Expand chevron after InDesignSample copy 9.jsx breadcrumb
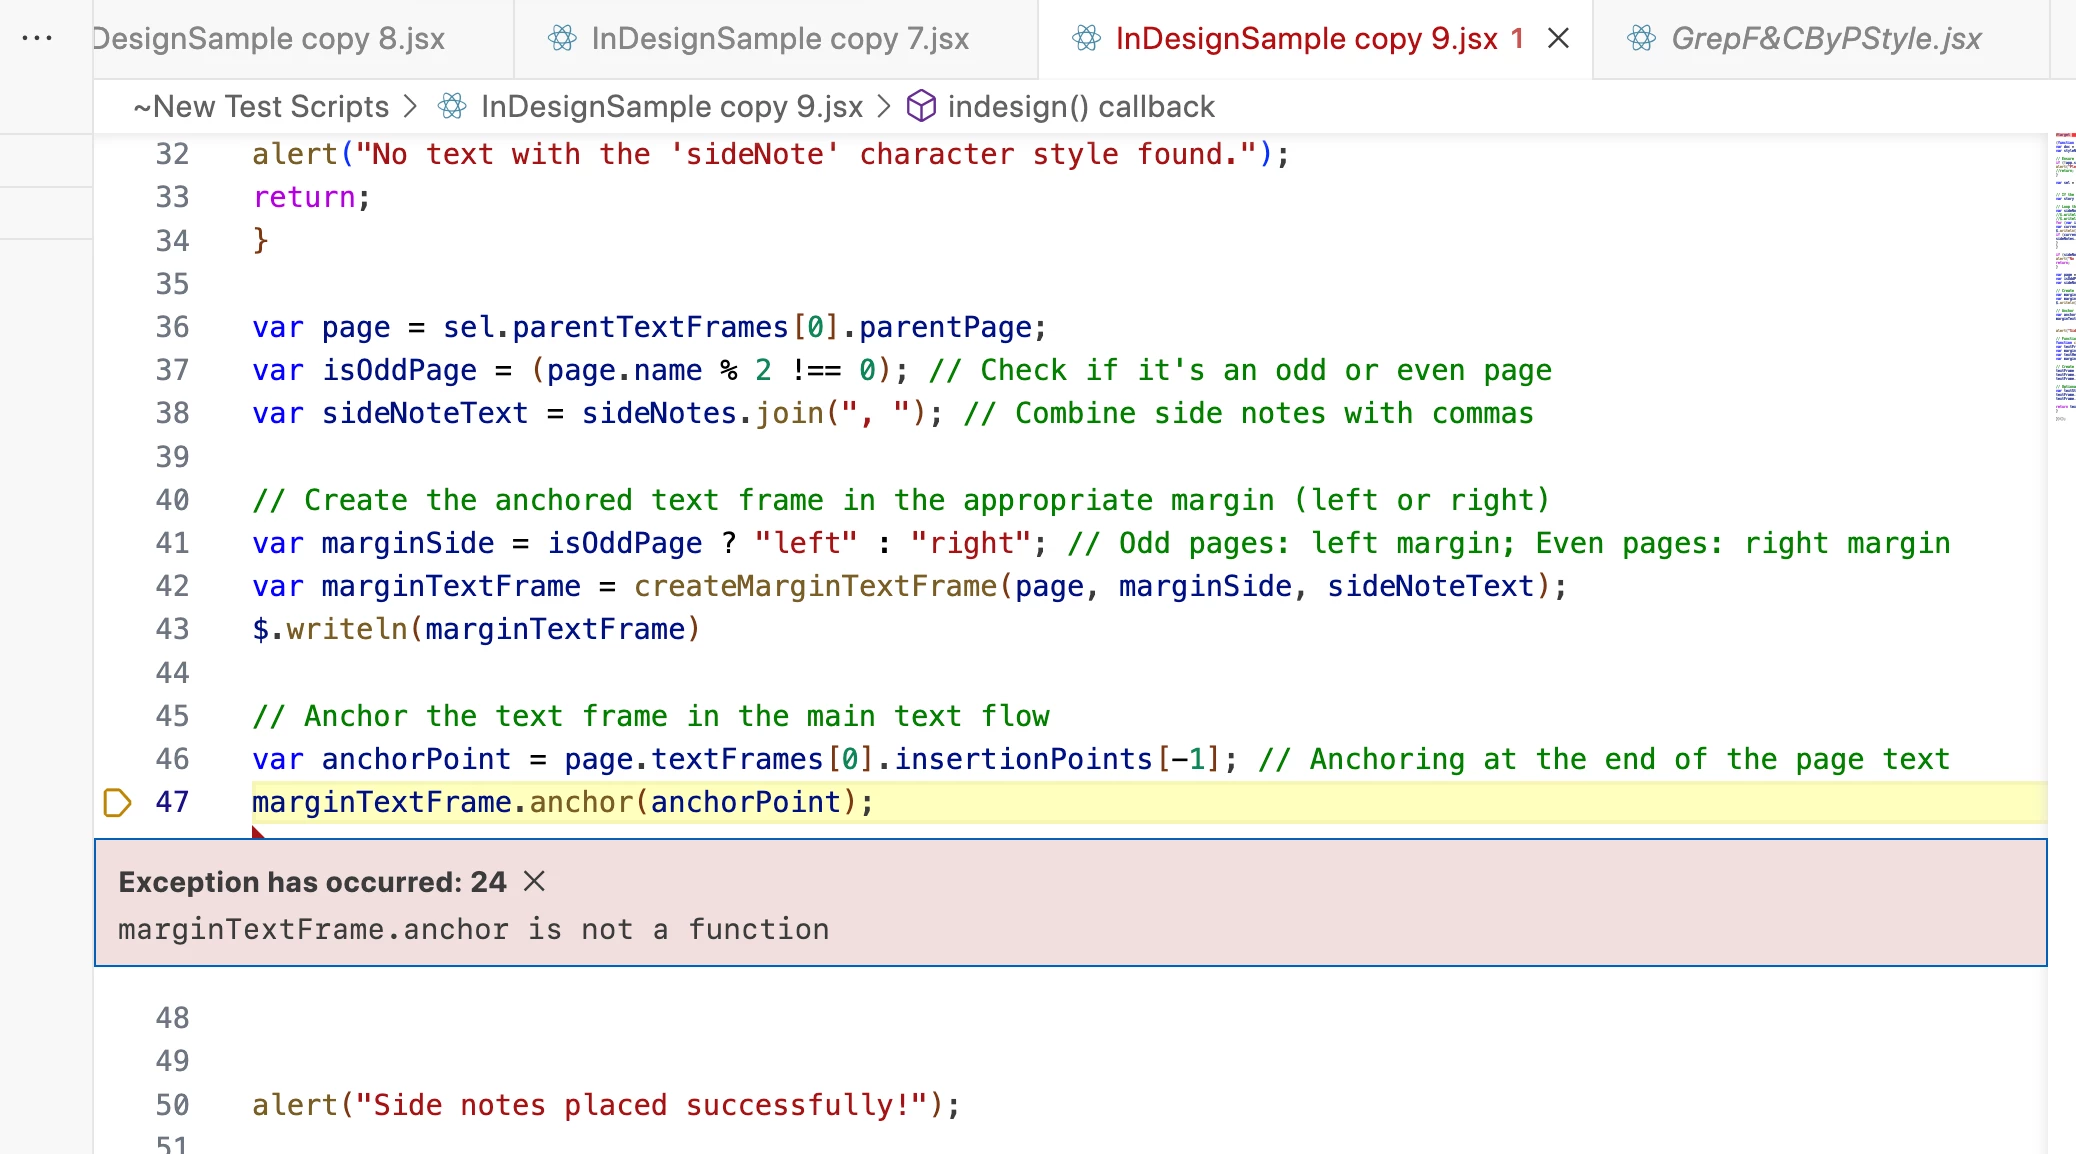 [884, 106]
